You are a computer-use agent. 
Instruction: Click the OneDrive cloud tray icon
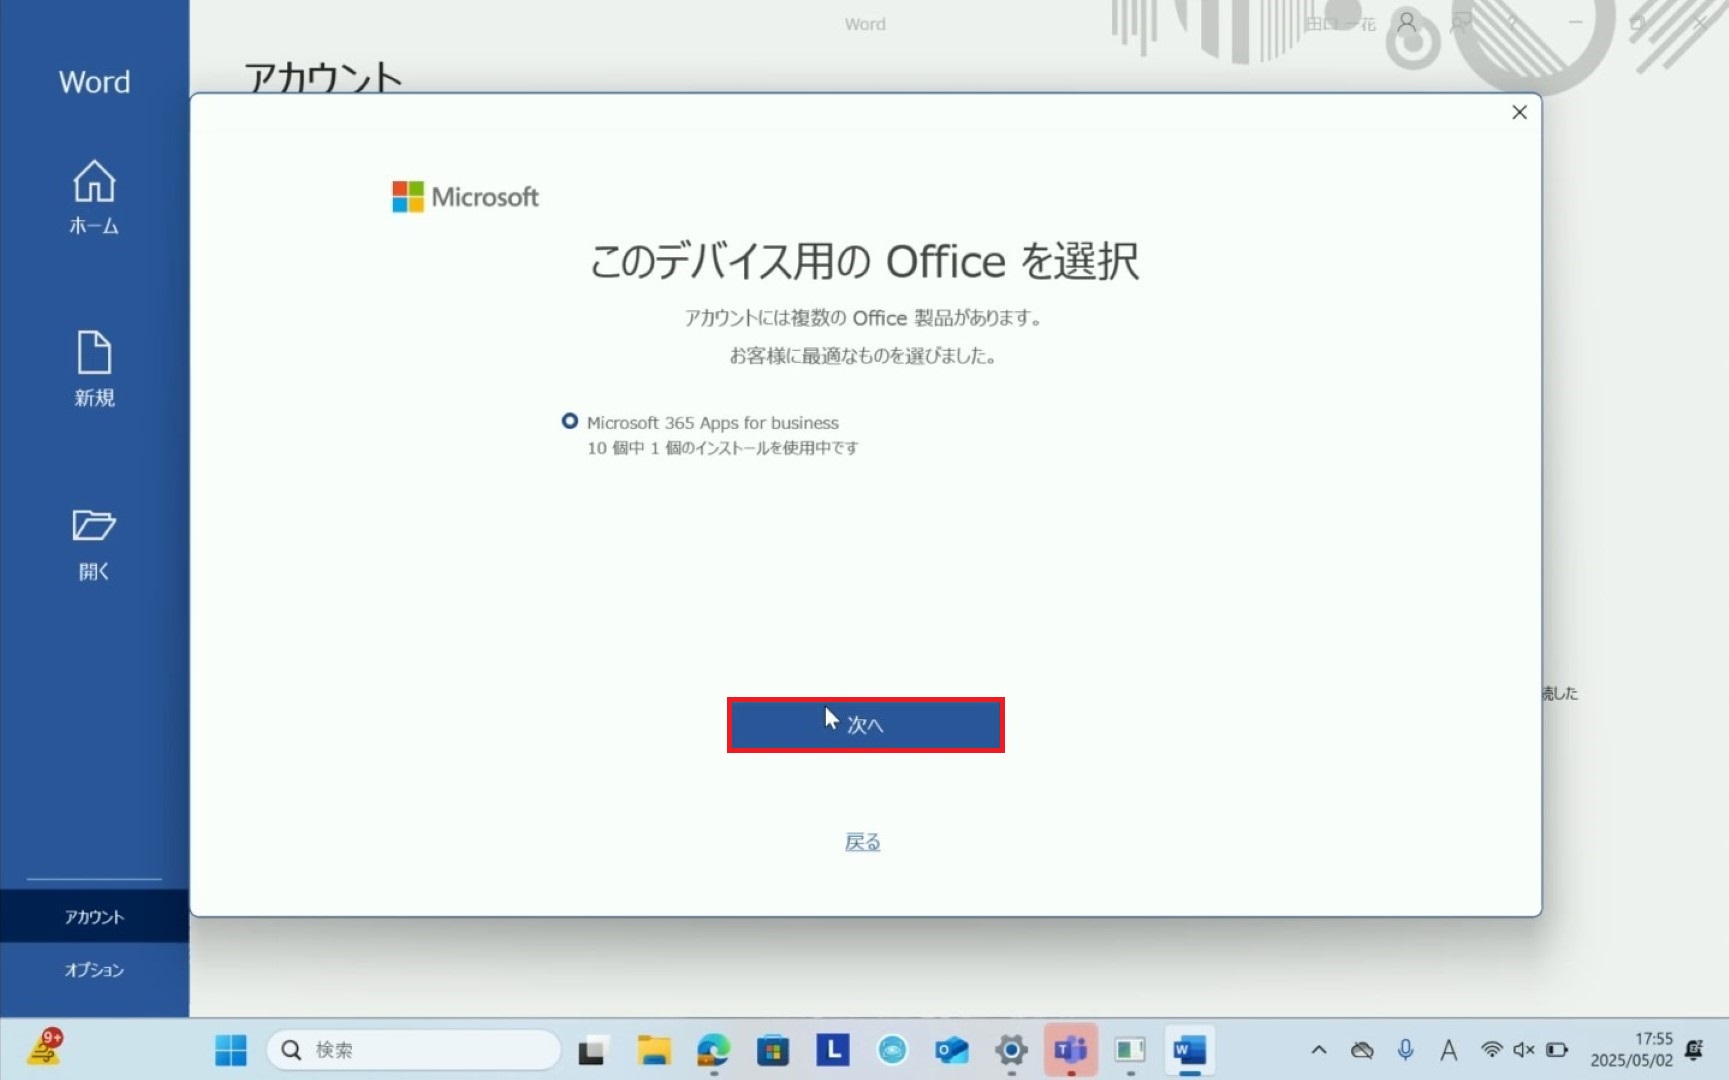pos(1362,1050)
